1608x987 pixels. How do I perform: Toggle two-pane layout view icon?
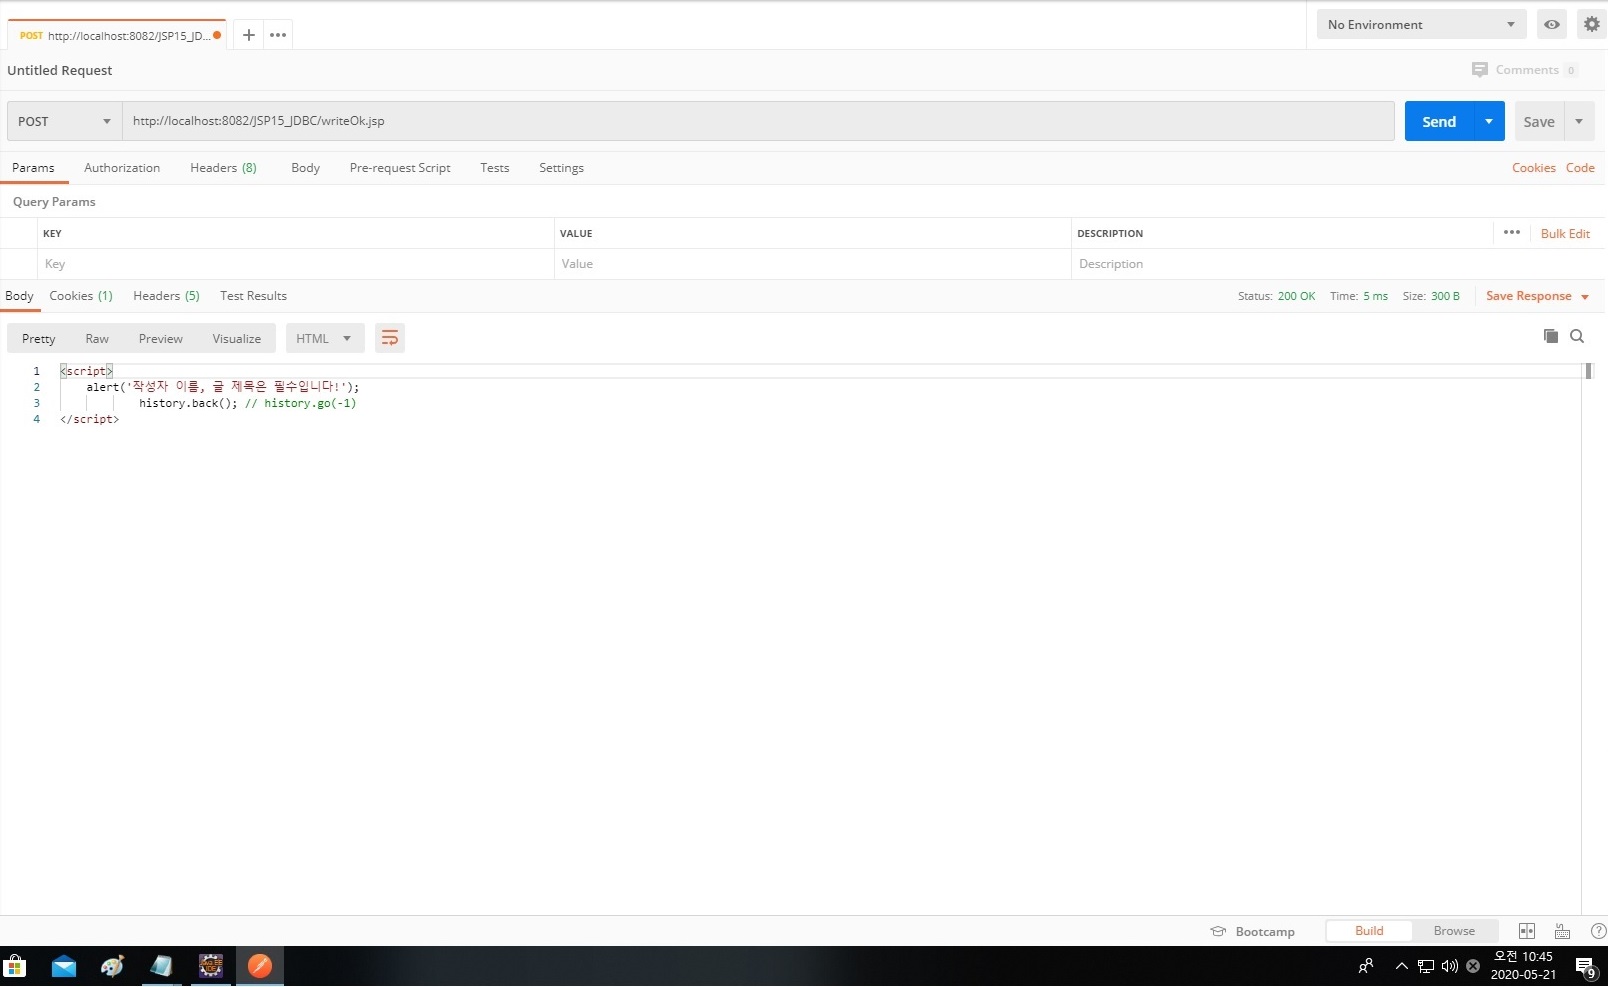coord(1526,931)
